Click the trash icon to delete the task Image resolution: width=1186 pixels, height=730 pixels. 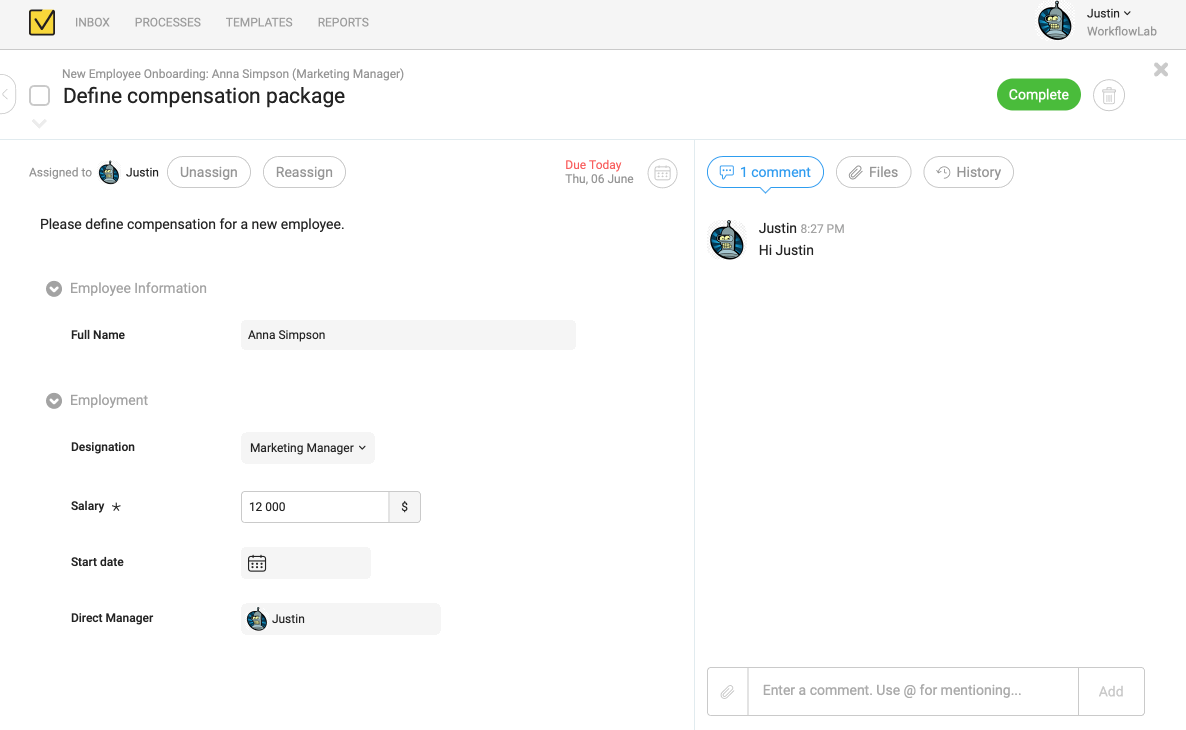1108,94
